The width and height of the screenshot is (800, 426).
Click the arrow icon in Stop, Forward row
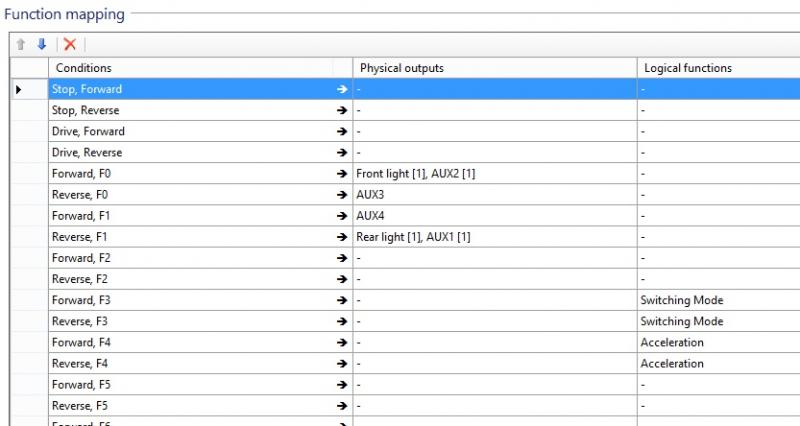pyautogui.click(x=342, y=89)
